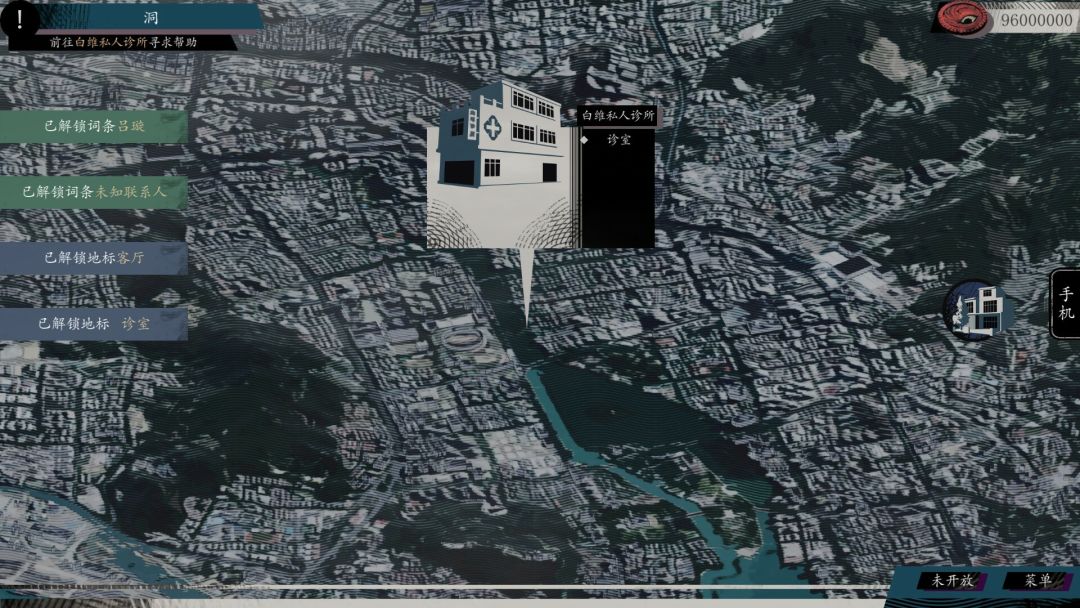Open the 菜单 menu

point(1037,580)
